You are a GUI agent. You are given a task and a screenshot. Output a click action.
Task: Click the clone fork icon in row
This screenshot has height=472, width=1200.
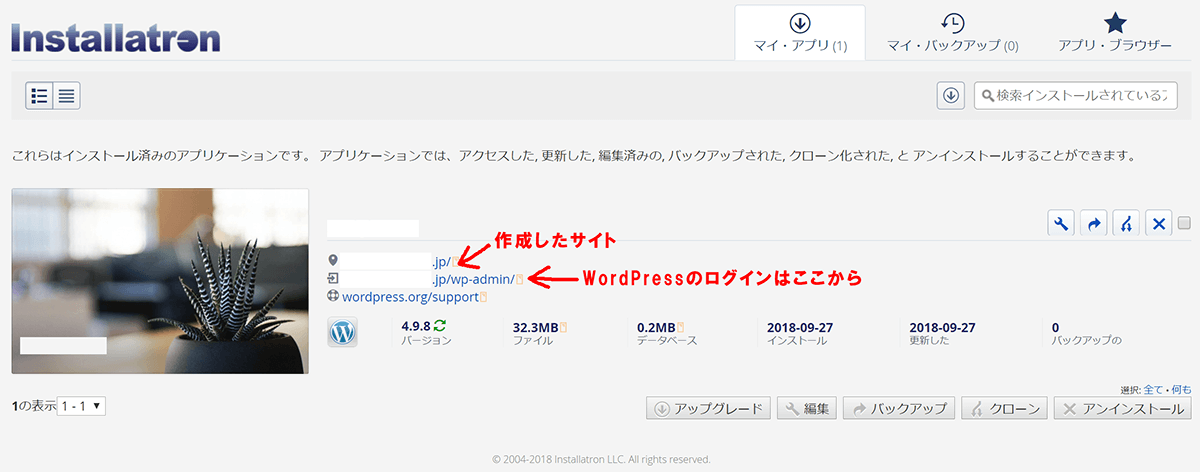pyautogui.click(x=1126, y=224)
